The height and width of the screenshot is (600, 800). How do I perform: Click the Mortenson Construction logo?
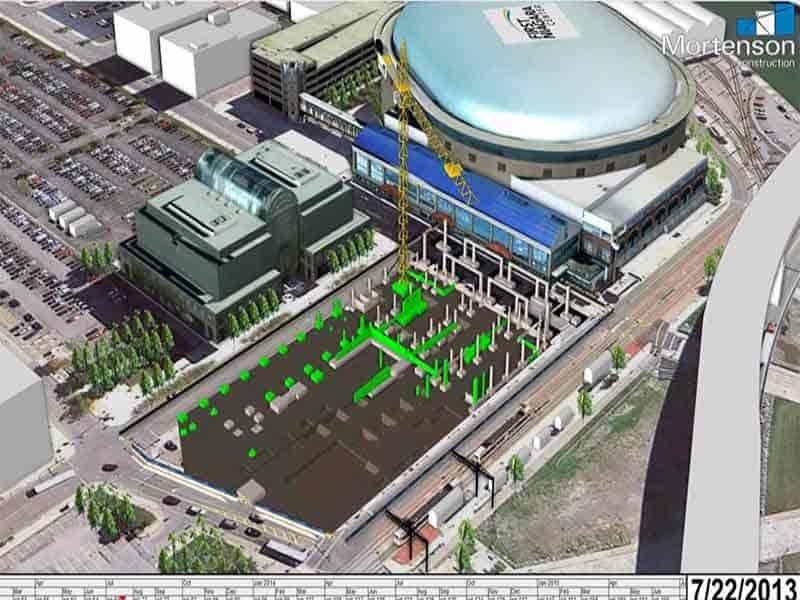tap(728, 36)
